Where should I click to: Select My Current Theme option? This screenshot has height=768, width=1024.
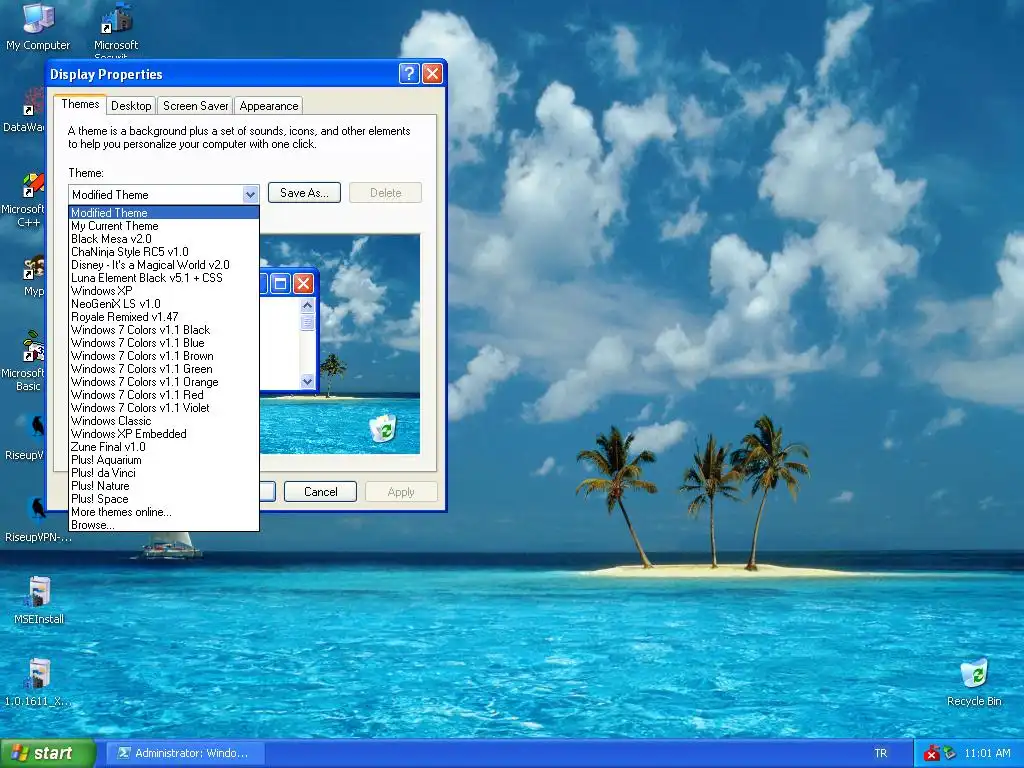pos(164,226)
